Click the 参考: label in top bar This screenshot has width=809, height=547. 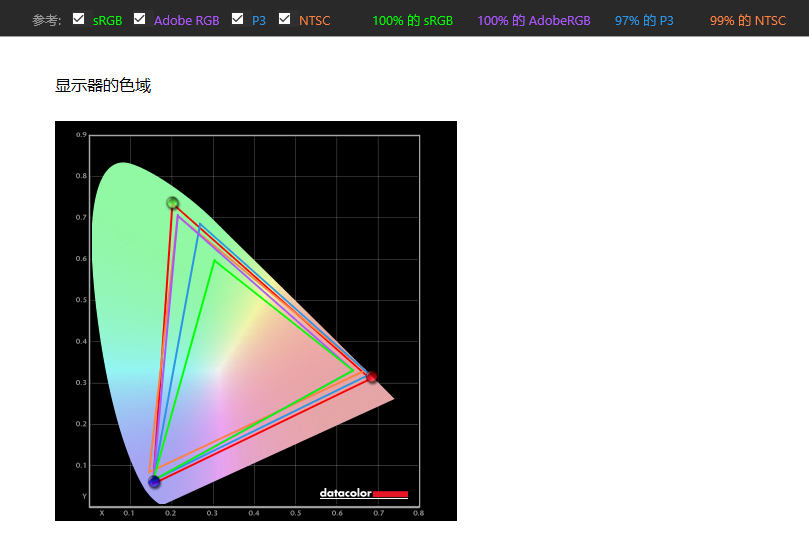(46, 21)
